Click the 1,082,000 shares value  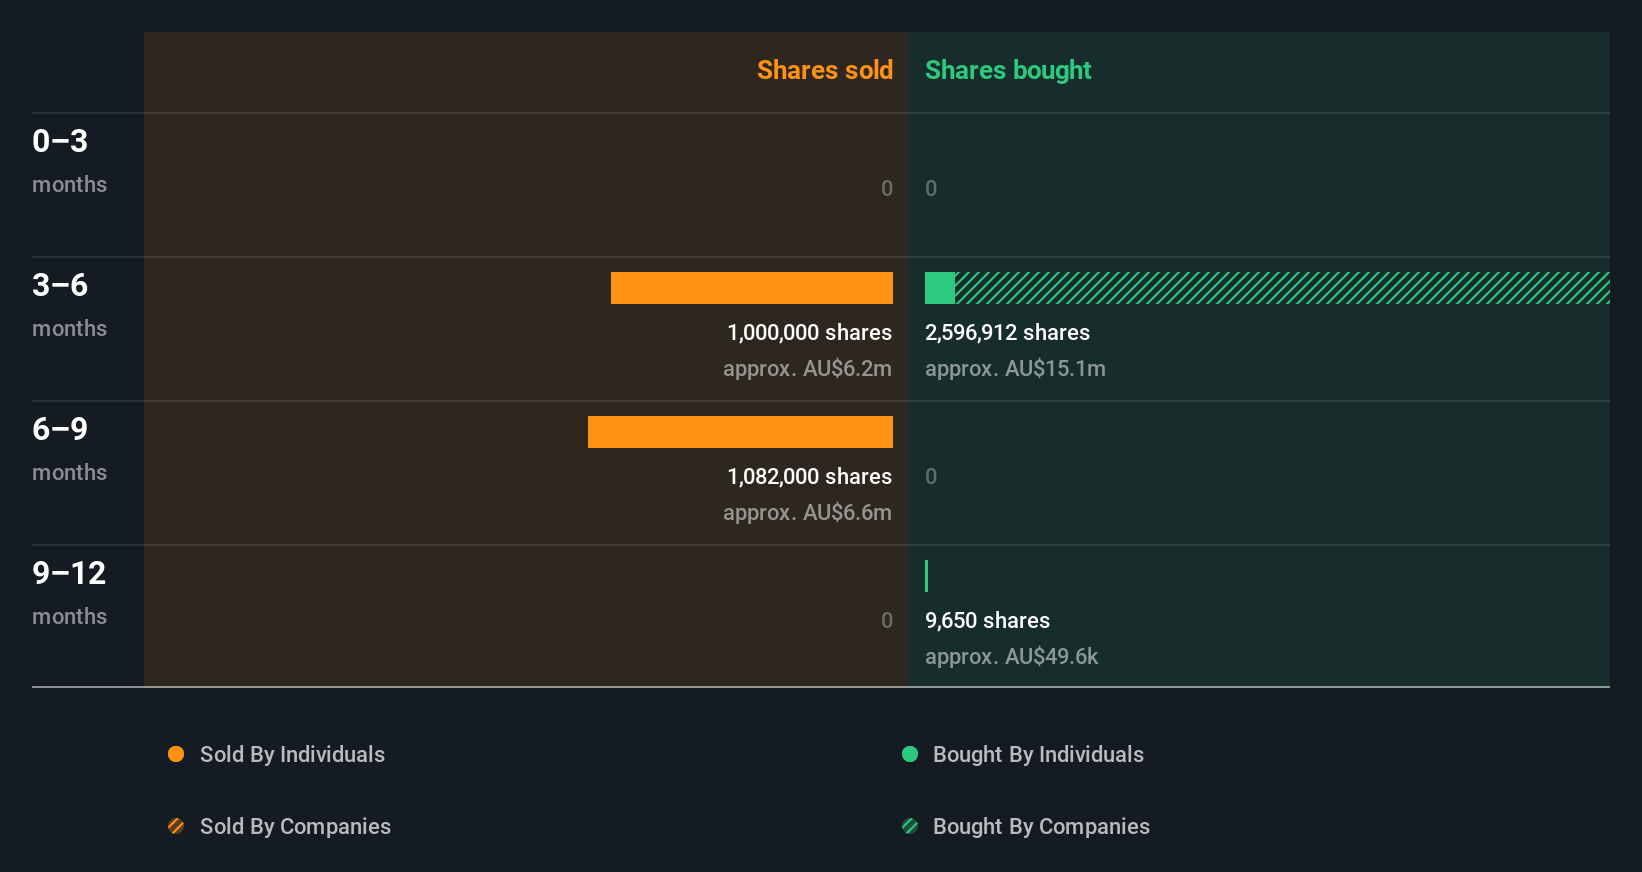click(810, 477)
